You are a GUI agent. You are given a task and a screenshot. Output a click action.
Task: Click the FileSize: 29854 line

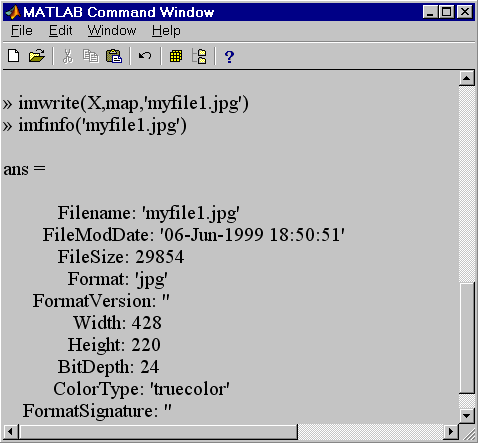coord(121,257)
